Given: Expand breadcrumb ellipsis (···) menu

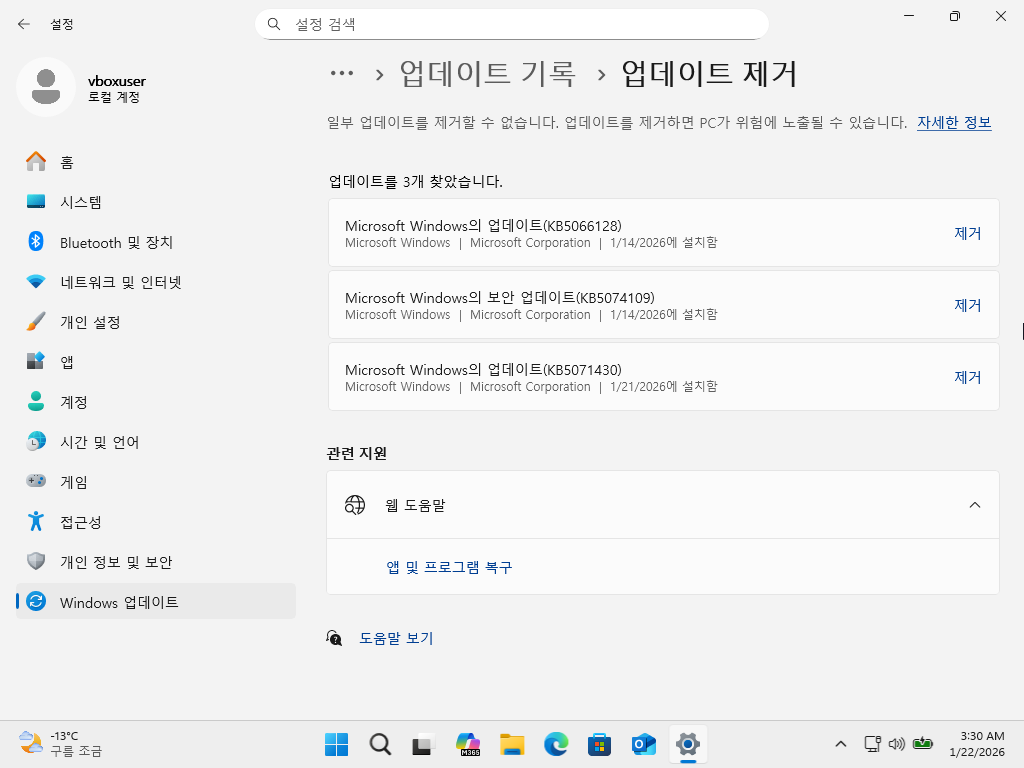Looking at the screenshot, I should point(342,73).
